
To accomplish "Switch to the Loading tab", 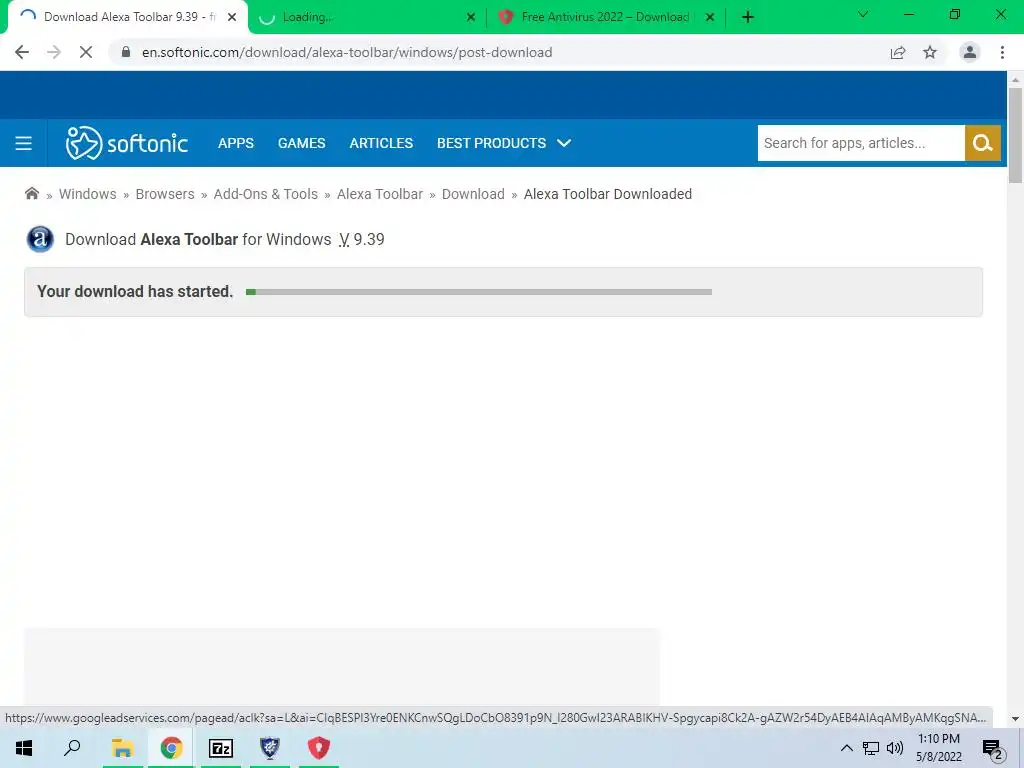I will pyautogui.click(x=366, y=17).
